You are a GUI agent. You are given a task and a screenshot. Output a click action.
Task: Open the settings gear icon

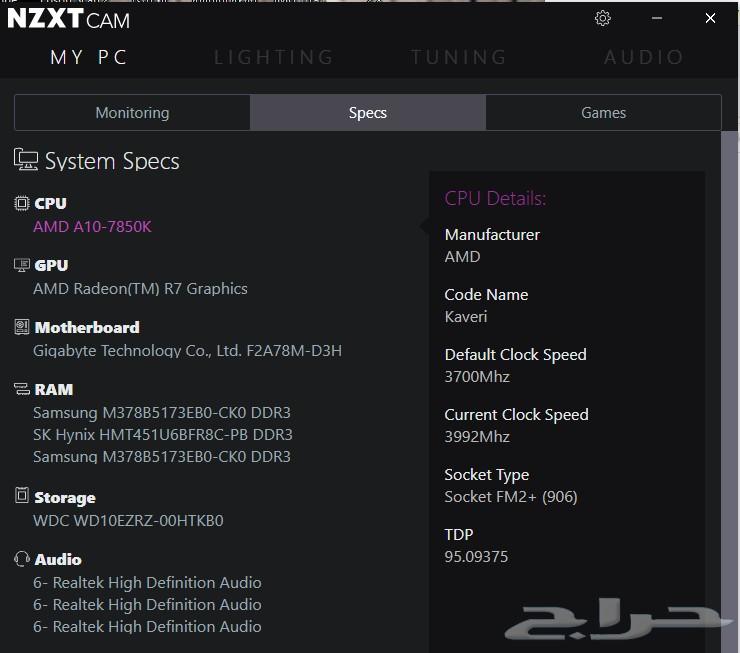[603, 18]
